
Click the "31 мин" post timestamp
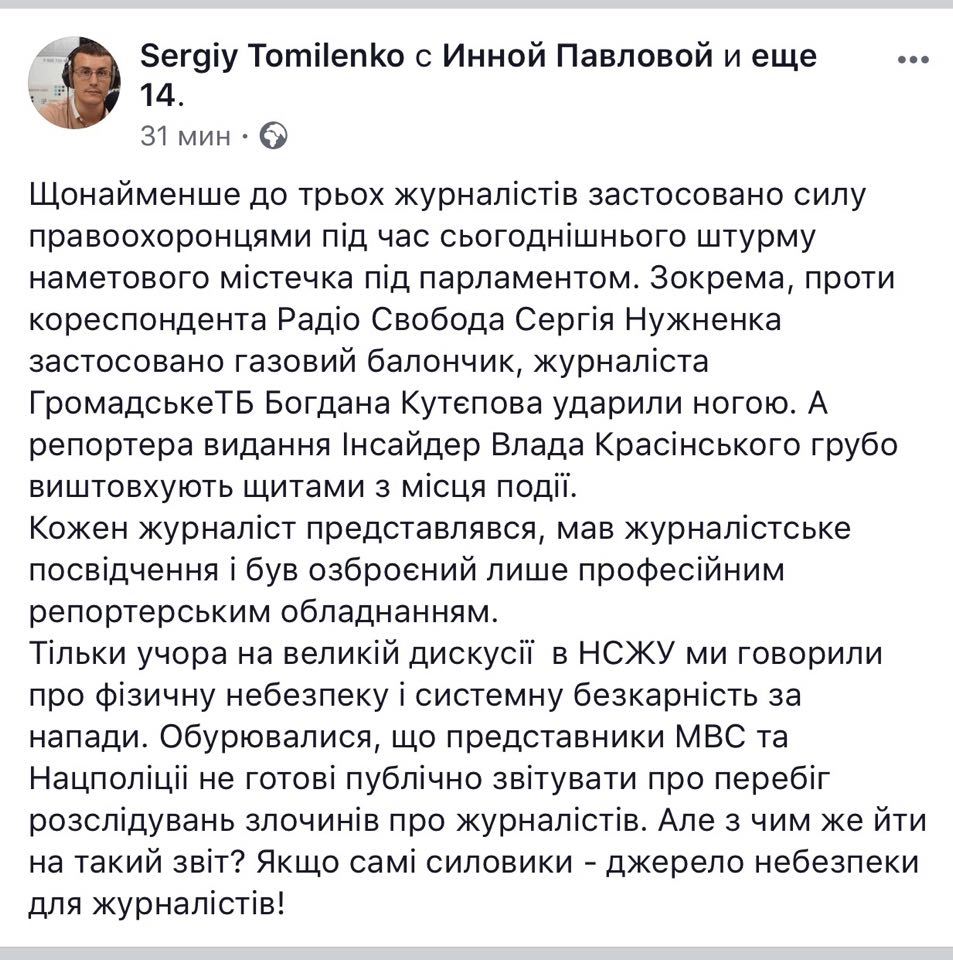(185, 135)
